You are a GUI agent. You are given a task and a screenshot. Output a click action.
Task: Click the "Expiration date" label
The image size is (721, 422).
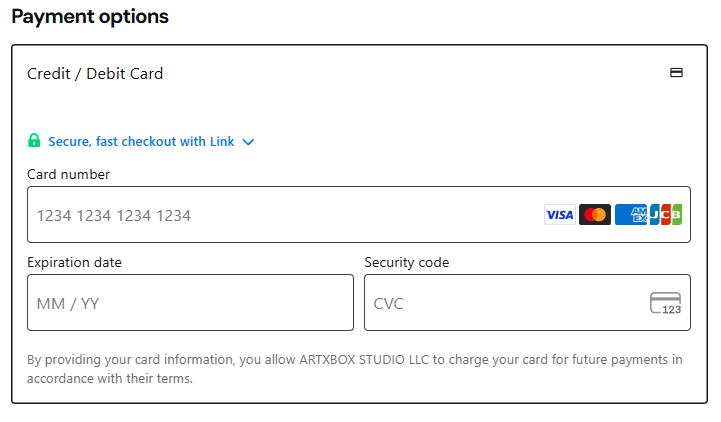coord(75,262)
